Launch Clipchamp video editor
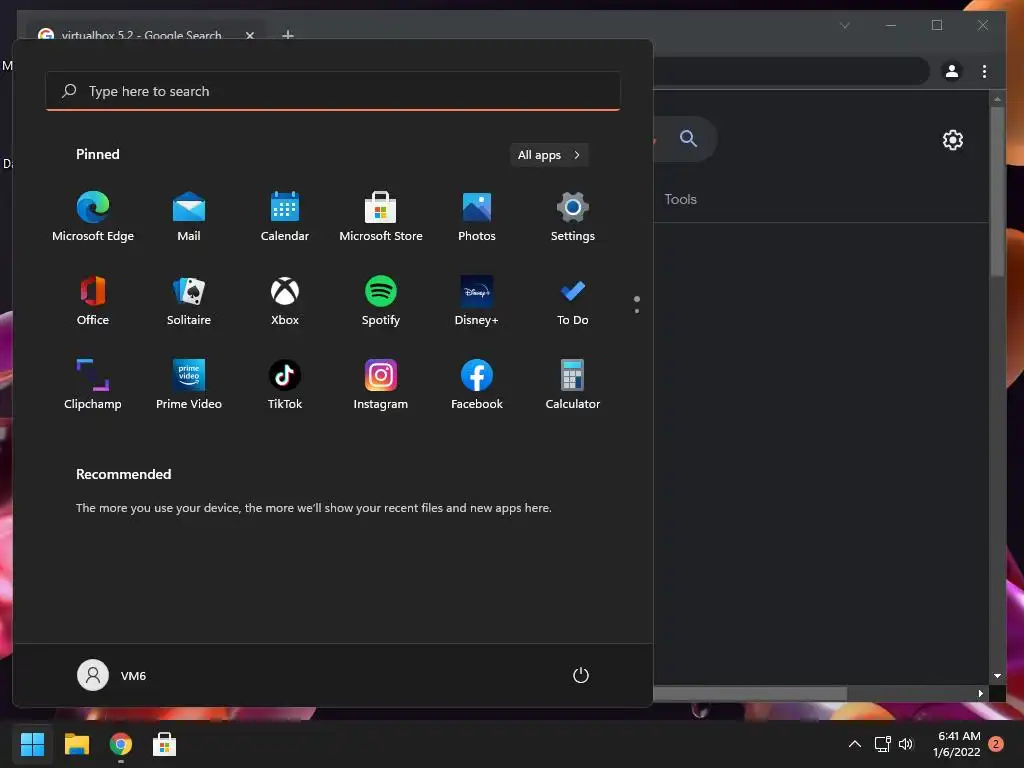The width and height of the screenshot is (1024, 768). 93,385
